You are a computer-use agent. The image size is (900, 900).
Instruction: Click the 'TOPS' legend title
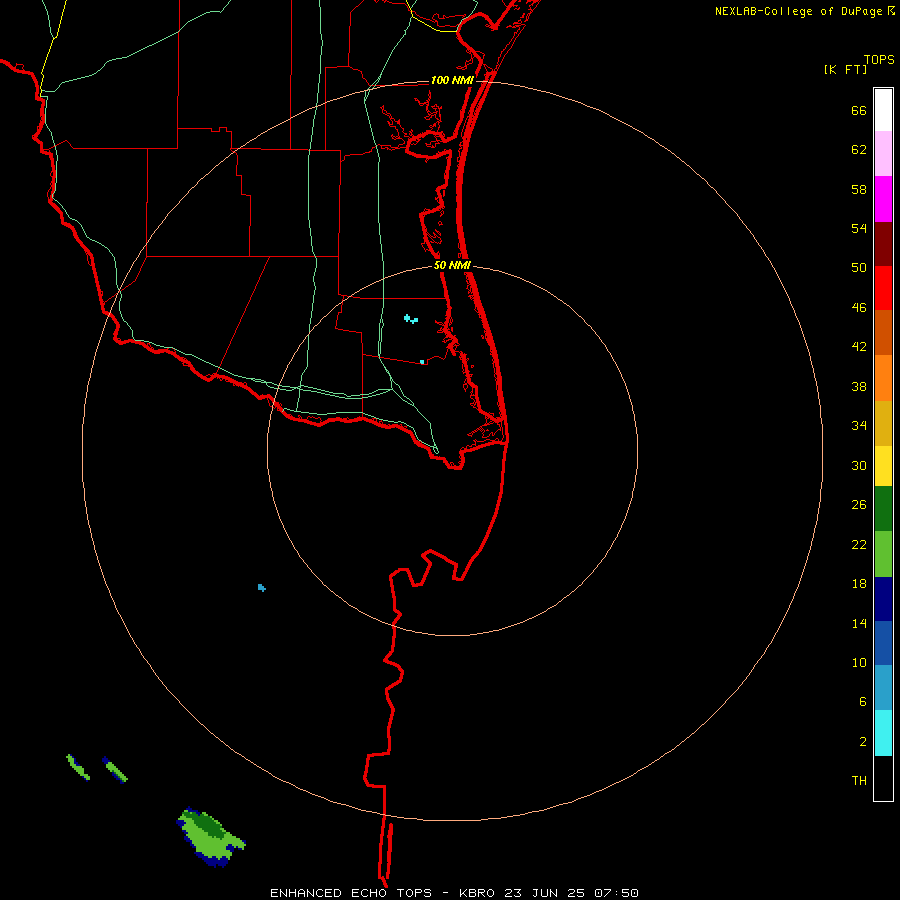[879, 59]
